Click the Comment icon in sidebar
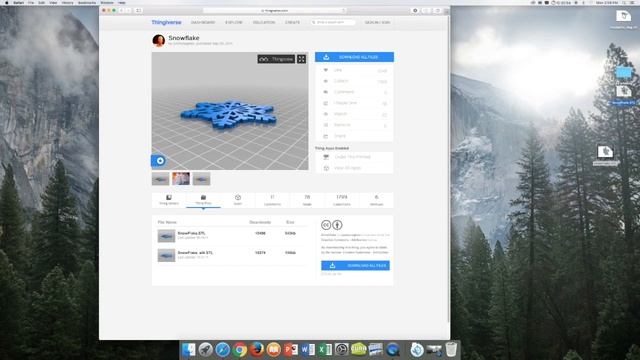Image resolution: width=640 pixels, height=360 pixels. [x=326, y=92]
